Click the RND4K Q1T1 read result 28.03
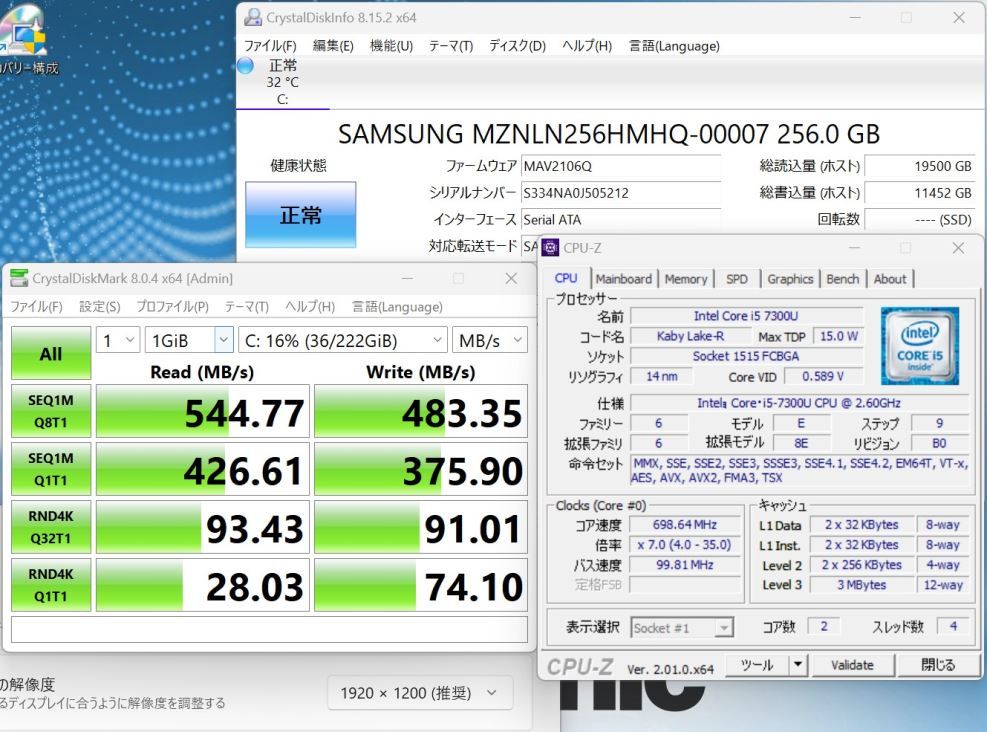987x732 pixels. [203, 585]
